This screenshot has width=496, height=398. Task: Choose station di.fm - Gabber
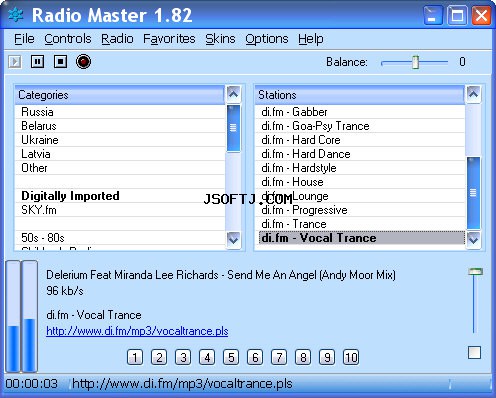360,112
